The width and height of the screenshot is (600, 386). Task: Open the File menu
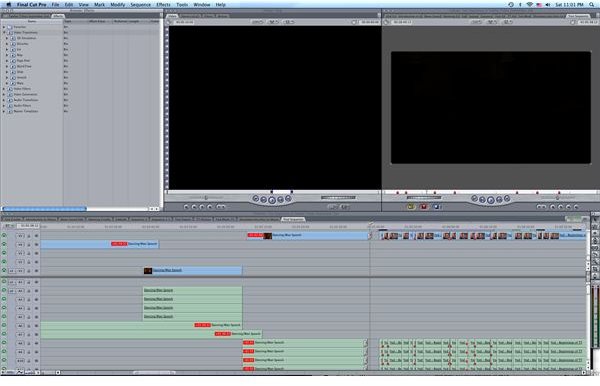tap(55, 5)
